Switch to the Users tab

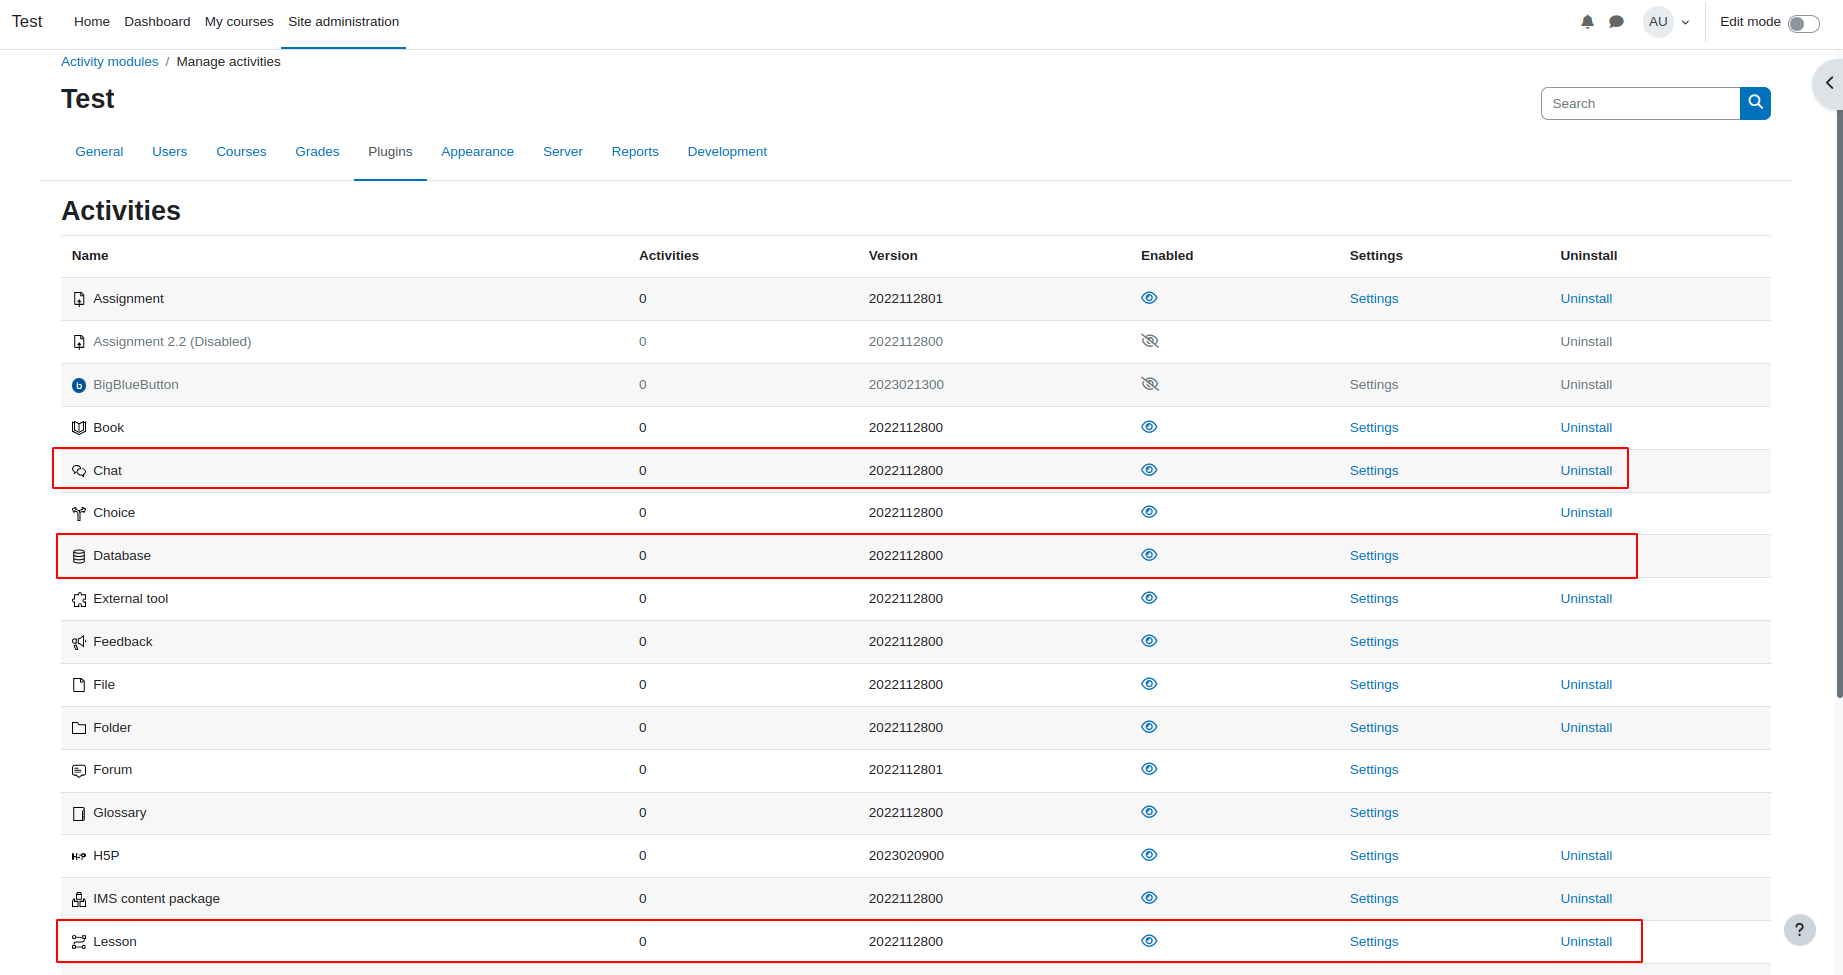pyautogui.click(x=169, y=152)
